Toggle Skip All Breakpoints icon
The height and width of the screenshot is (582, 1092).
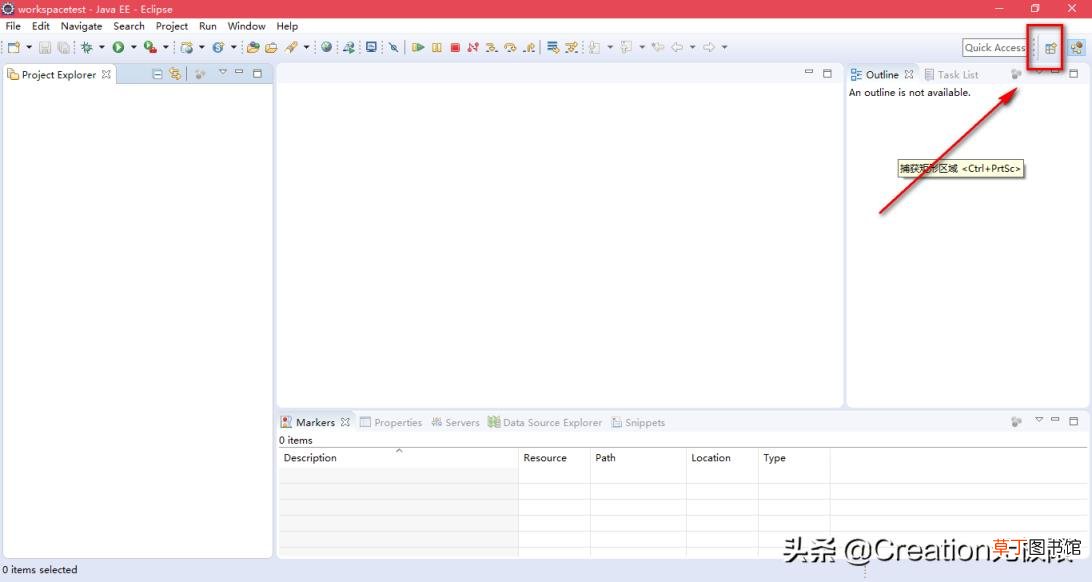pos(393,47)
